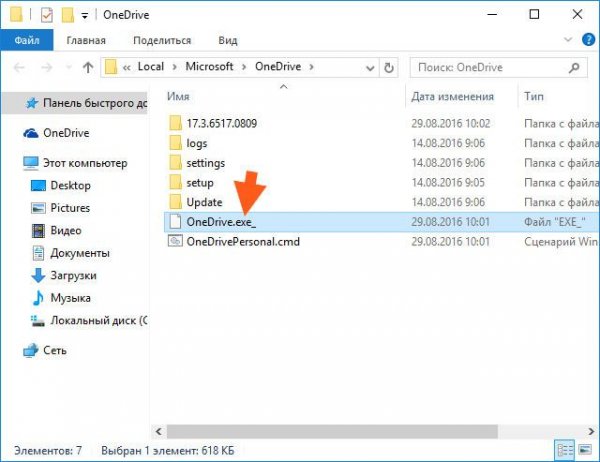The width and height of the screenshot is (600, 462).
Task: Open Customize Quick Access Toolbar dropdown
Action: click(x=85, y=15)
